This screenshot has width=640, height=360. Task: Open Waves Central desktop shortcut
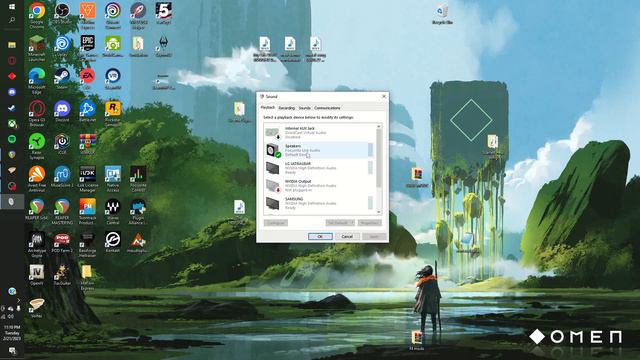(113, 211)
